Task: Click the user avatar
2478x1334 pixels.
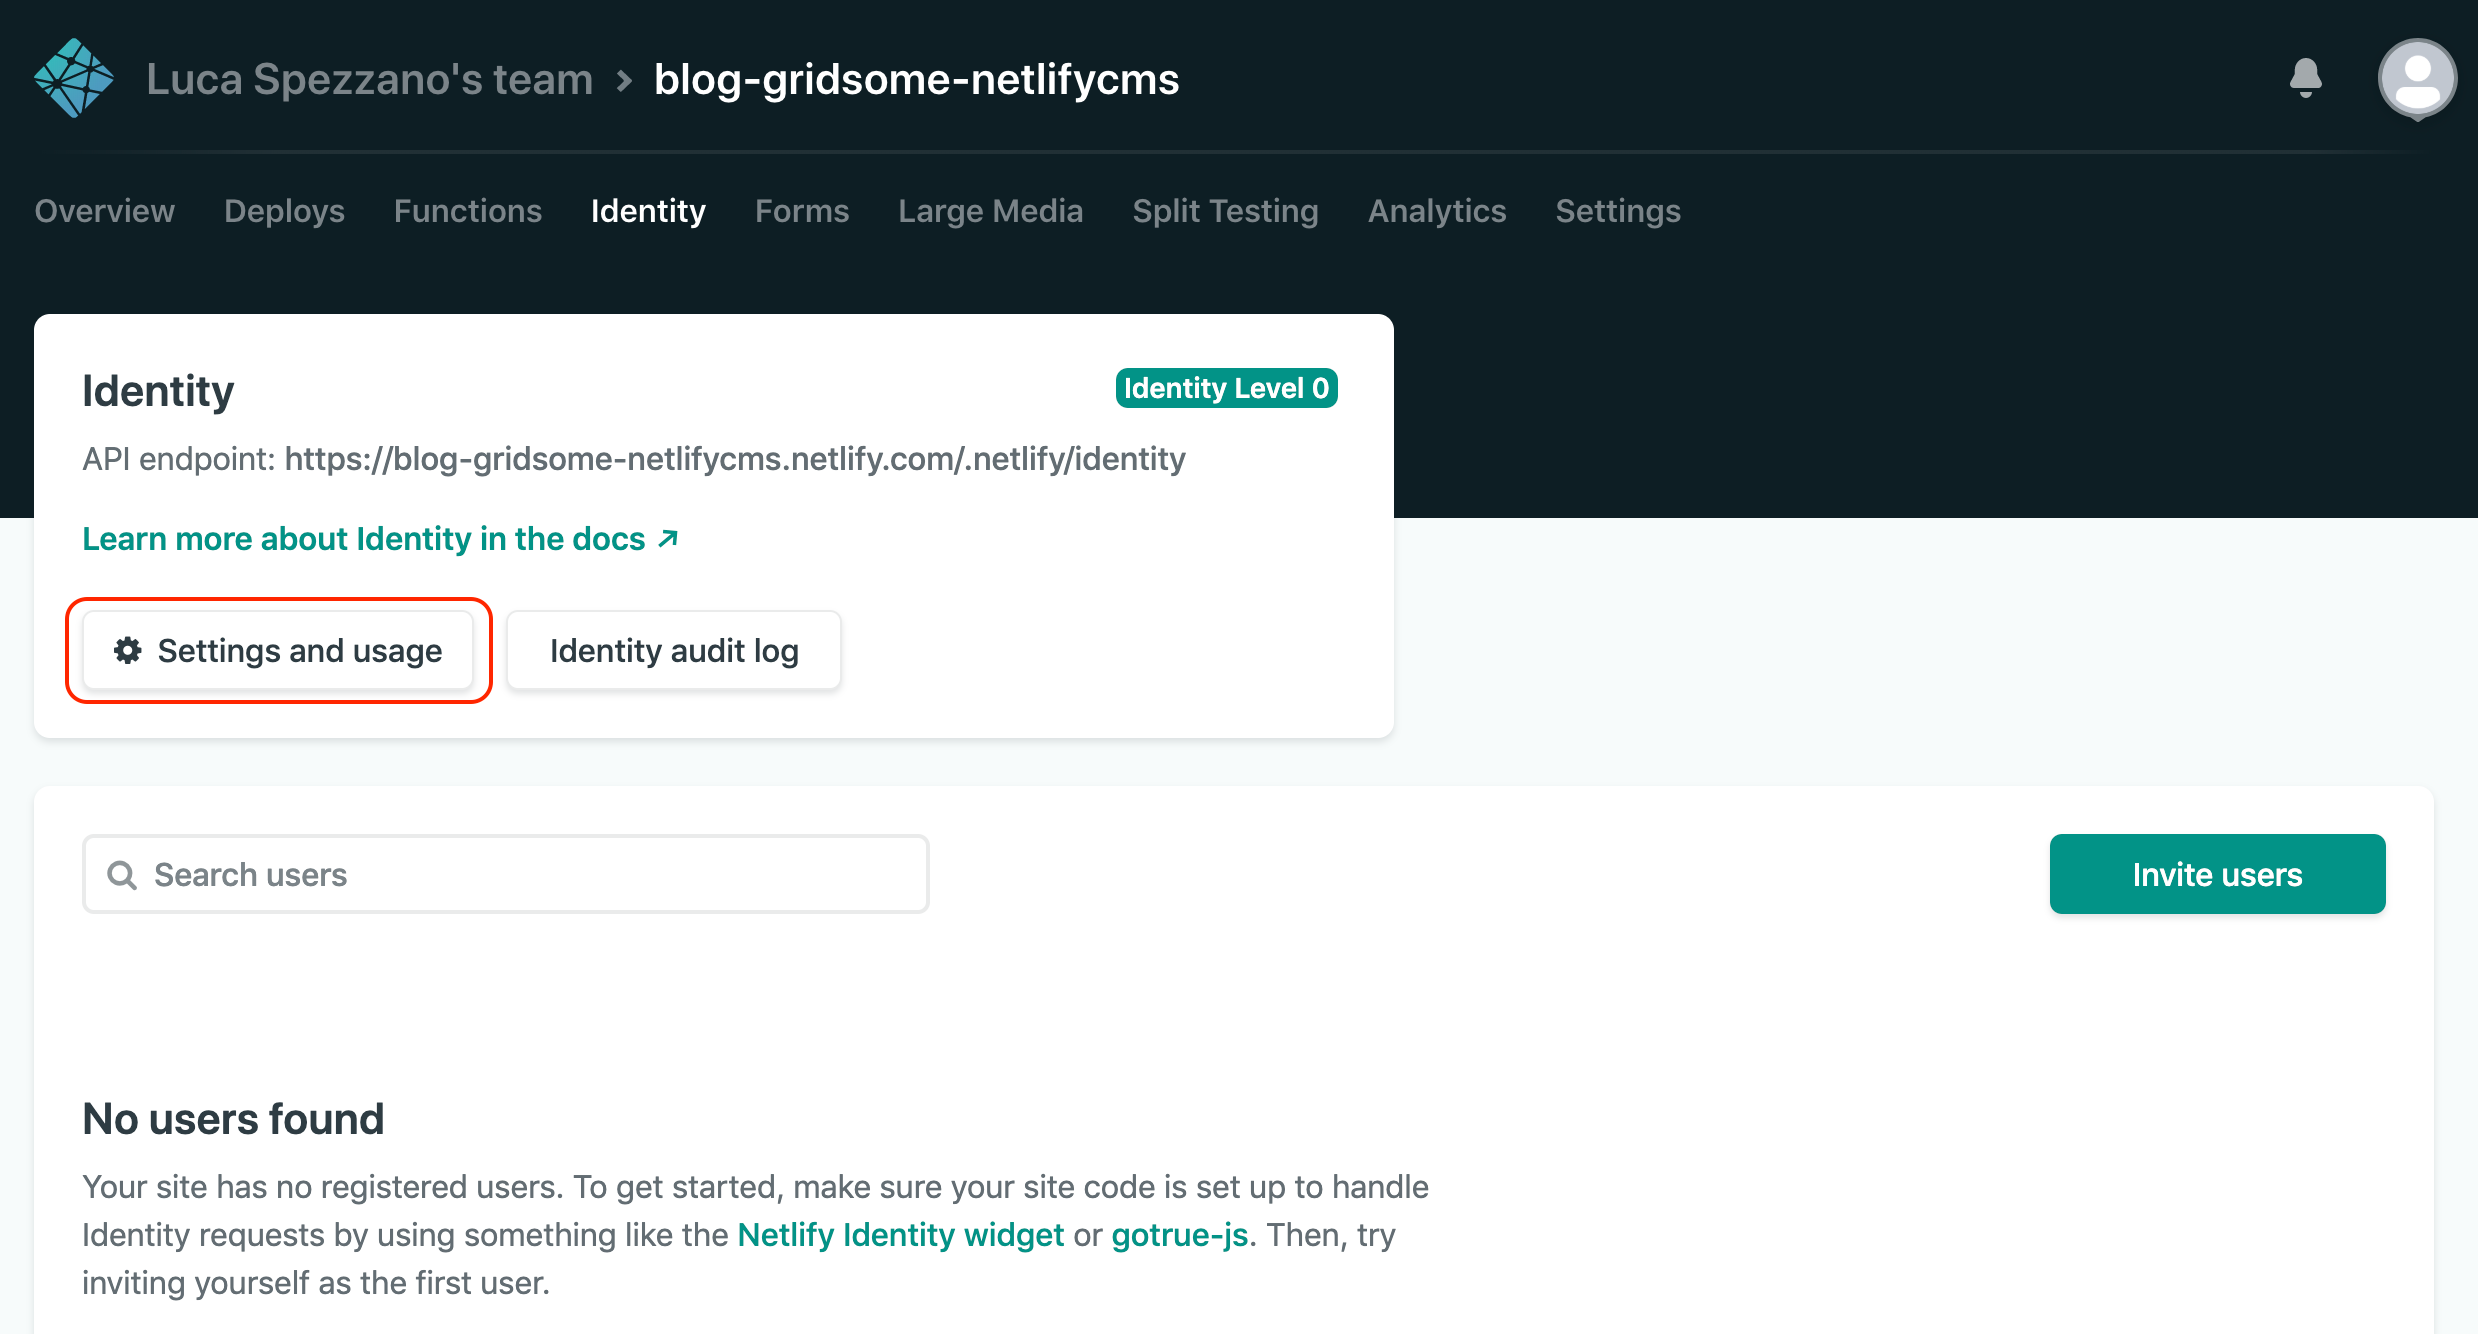Action: point(2417,77)
